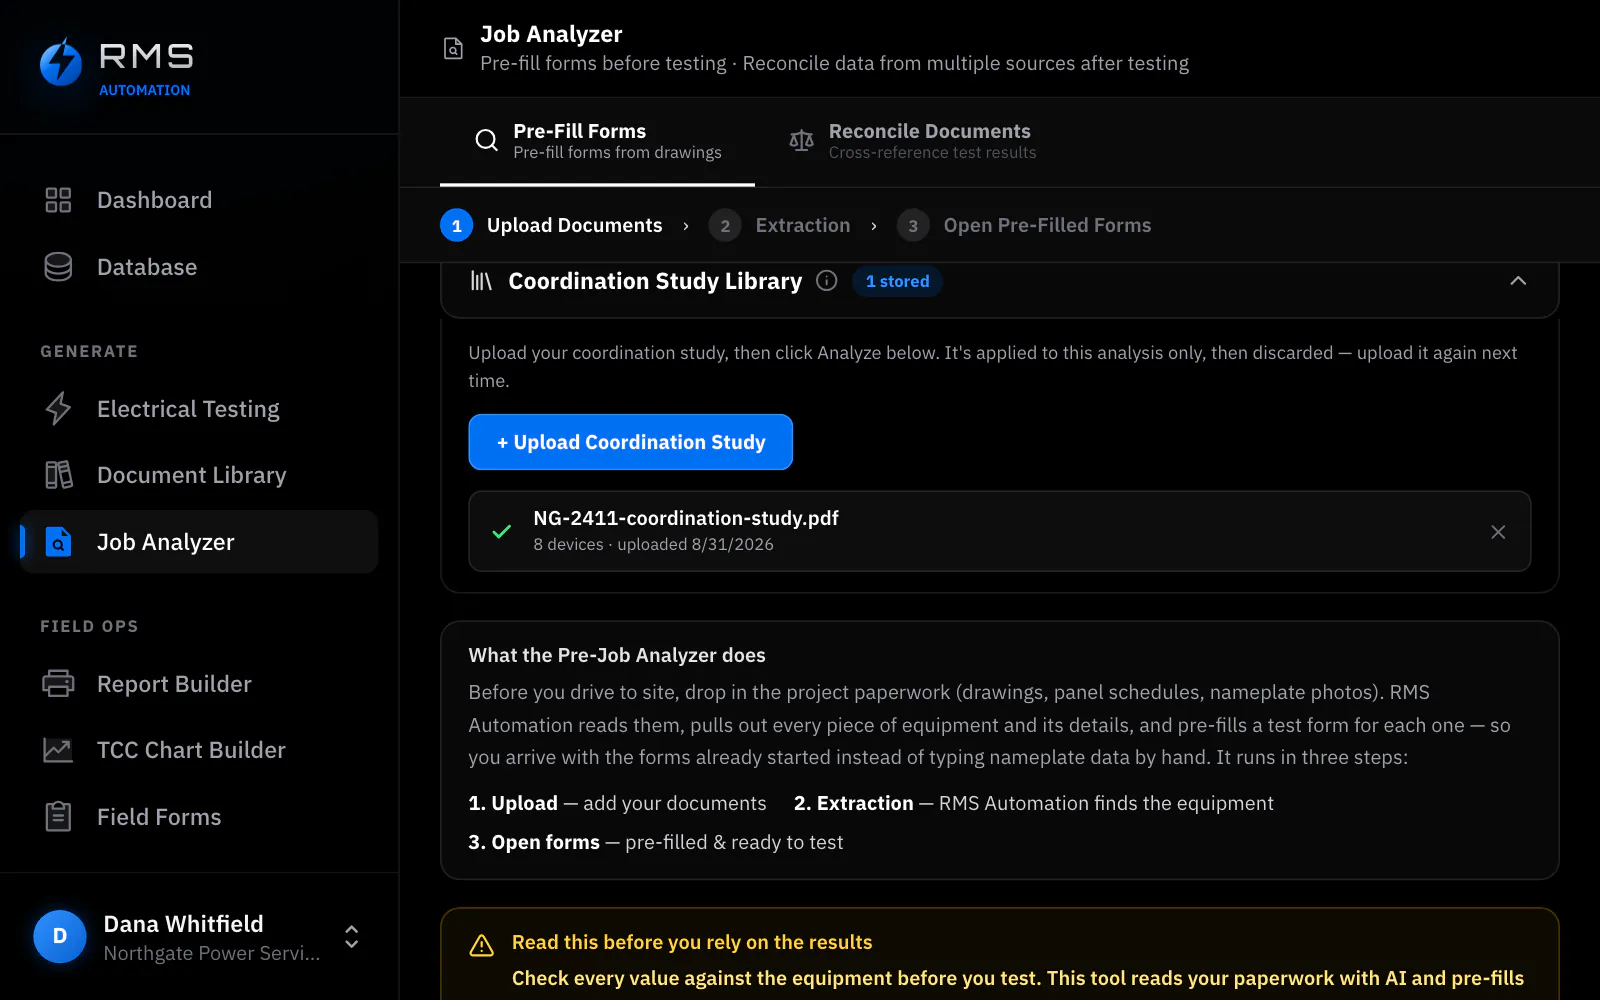Switch to the Reconcile Documents tab
Viewport: 1600px width, 1000px height.
click(912, 142)
